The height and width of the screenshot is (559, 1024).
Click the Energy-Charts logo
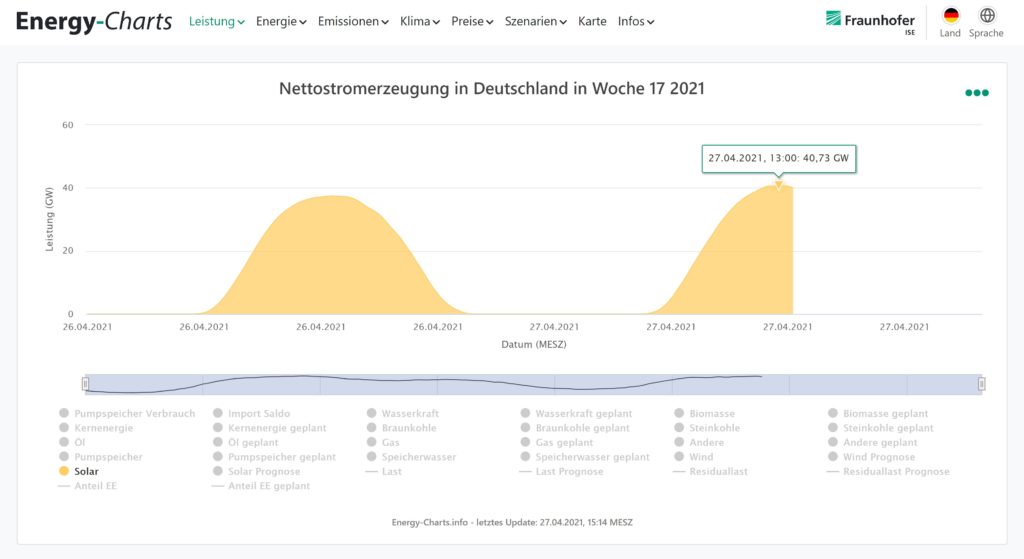pos(94,21)
